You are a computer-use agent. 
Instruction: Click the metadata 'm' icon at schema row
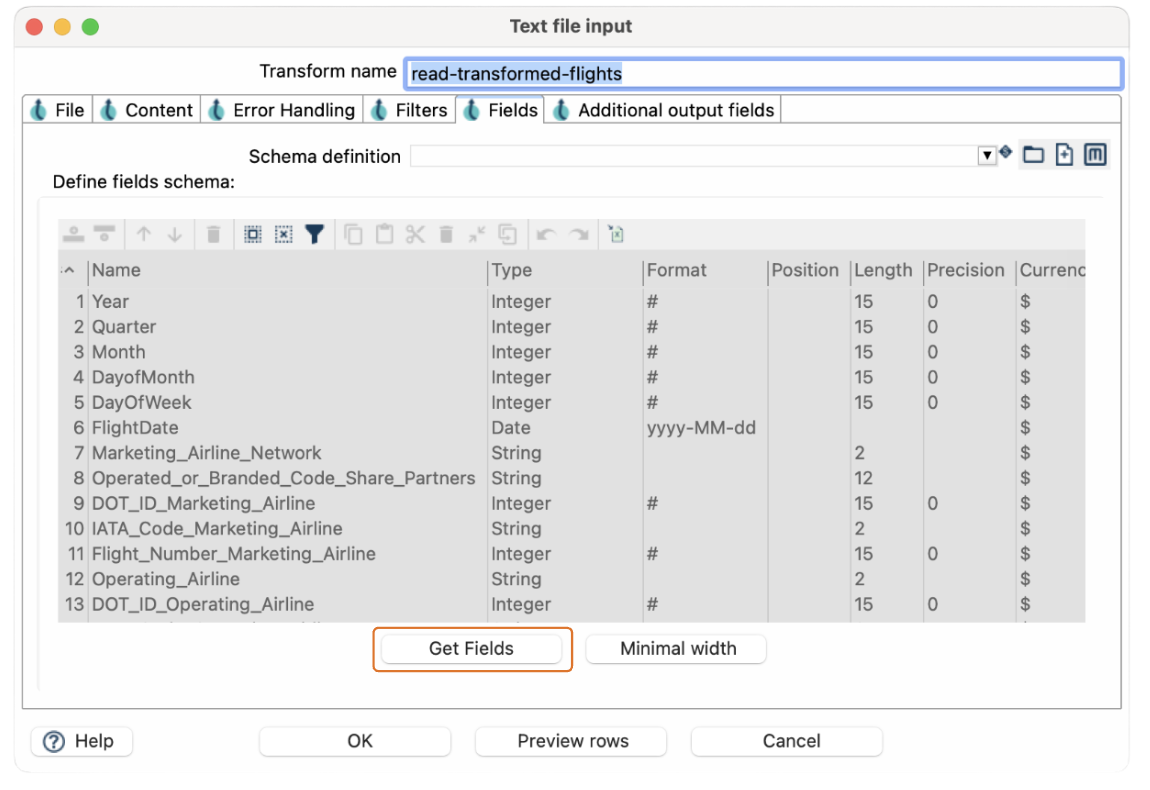(1095, 155)
